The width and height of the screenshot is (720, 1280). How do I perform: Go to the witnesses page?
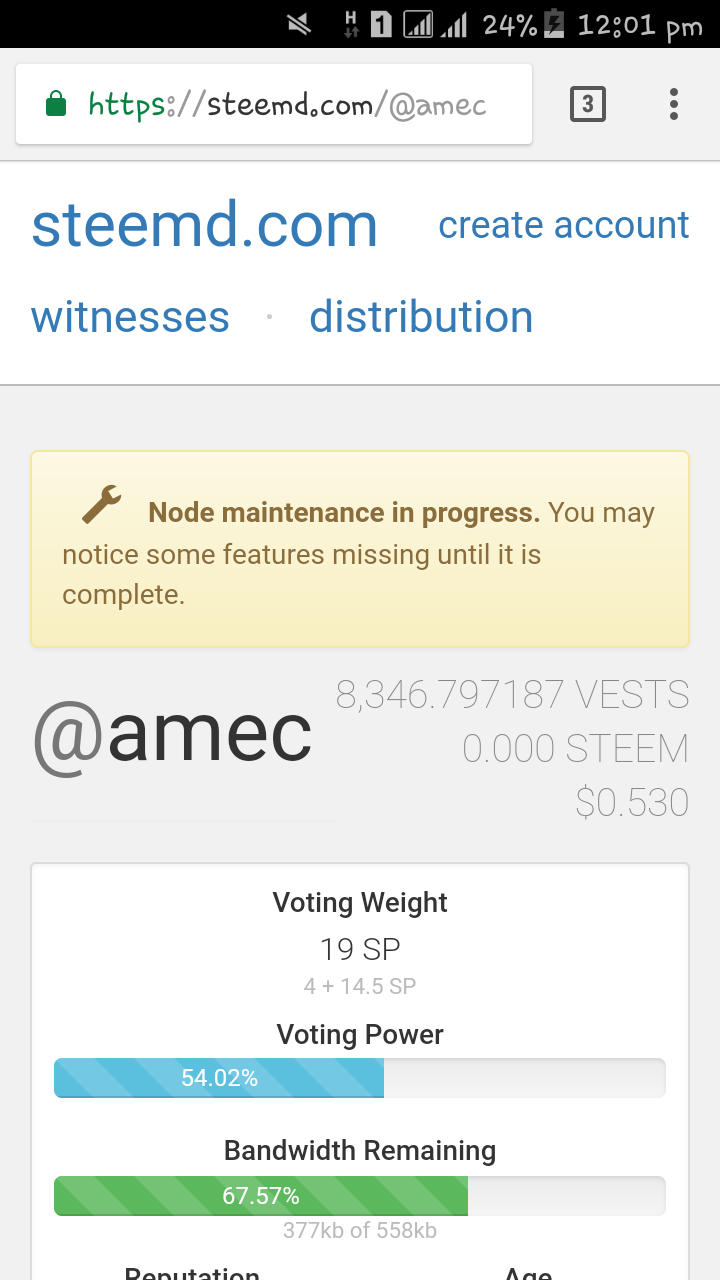pos(131,317)
